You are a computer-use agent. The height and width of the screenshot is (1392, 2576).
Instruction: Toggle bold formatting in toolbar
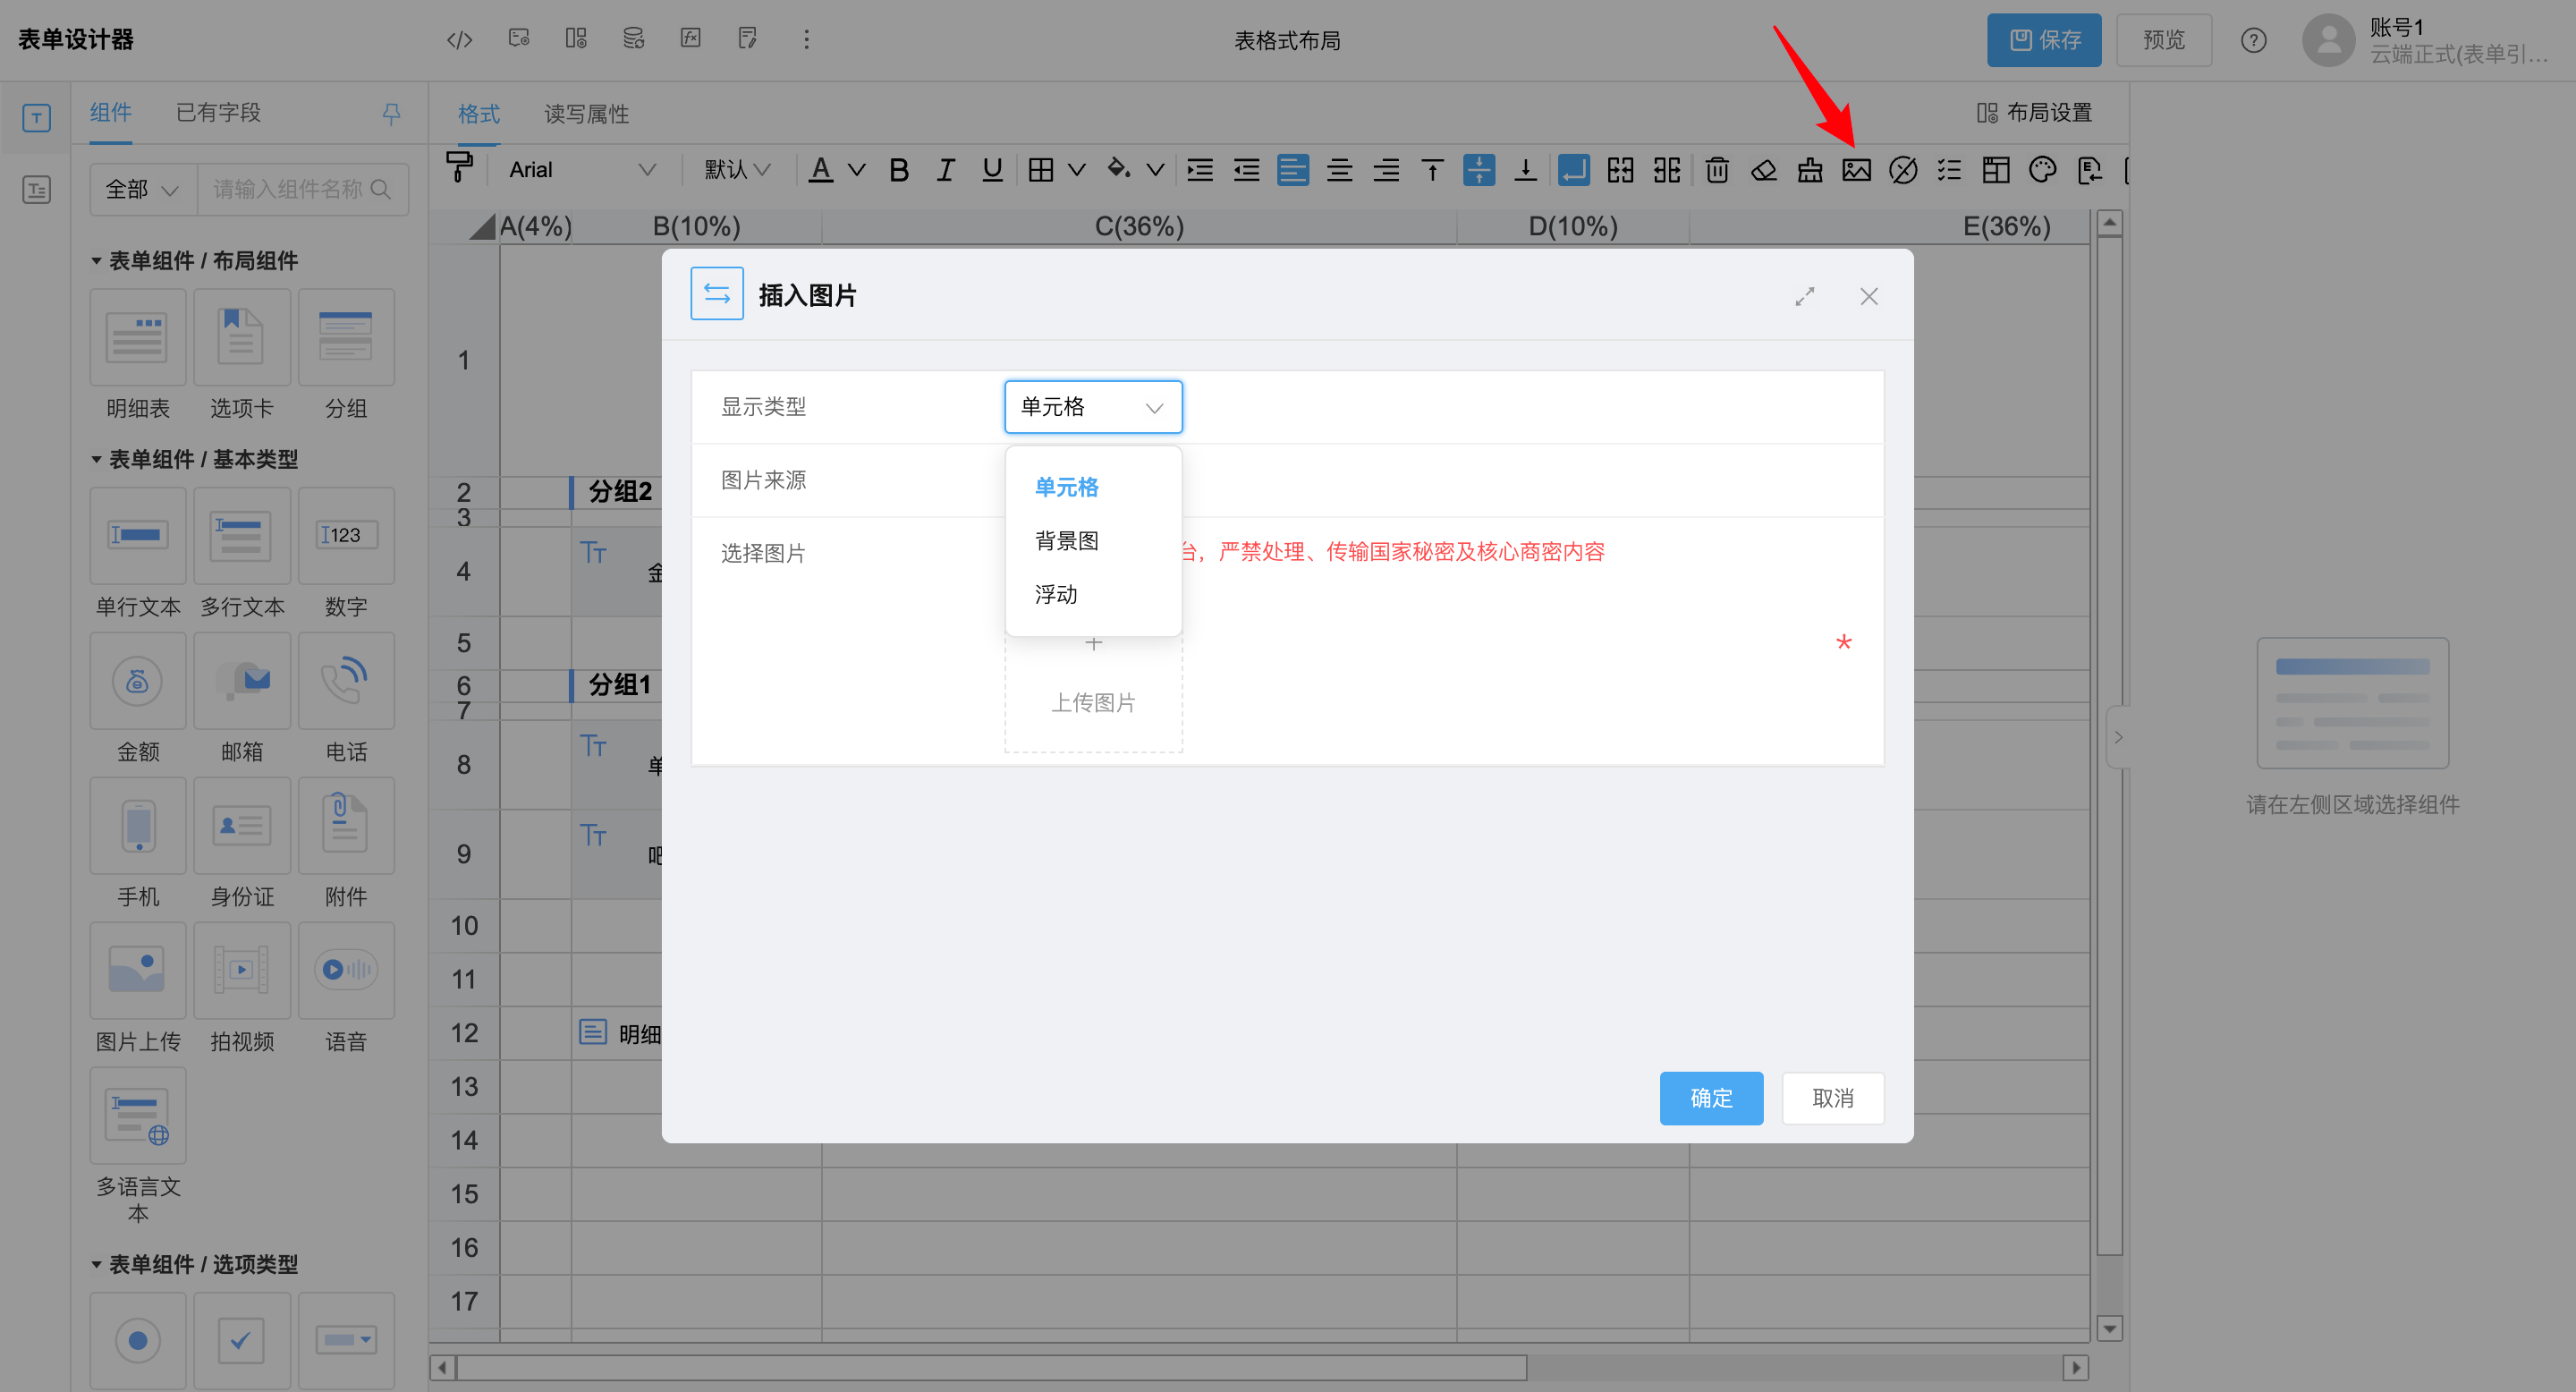[898, 170]
